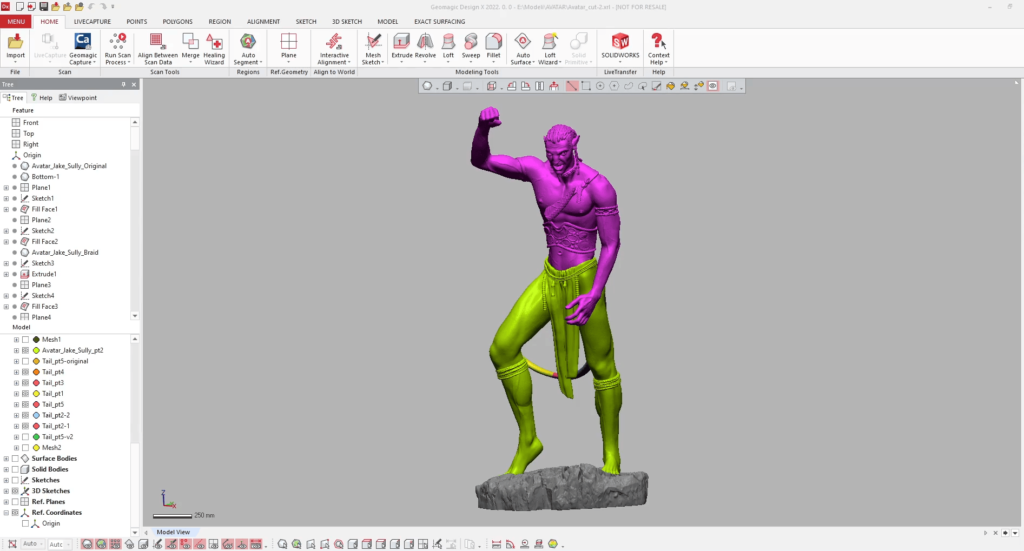
Task: Open the Mesh Sketch dropdown arrow
Action: (382, 63)
